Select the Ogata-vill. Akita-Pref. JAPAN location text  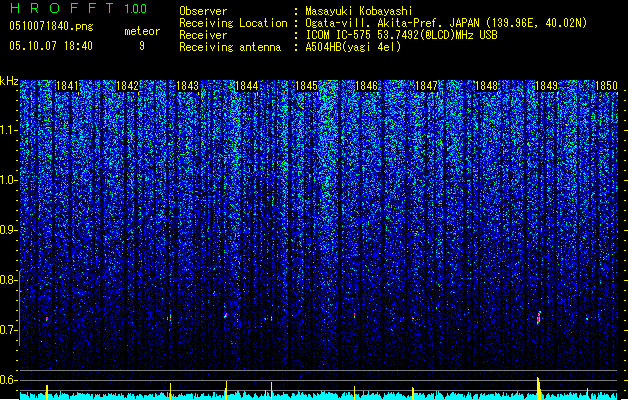(446, 23)
